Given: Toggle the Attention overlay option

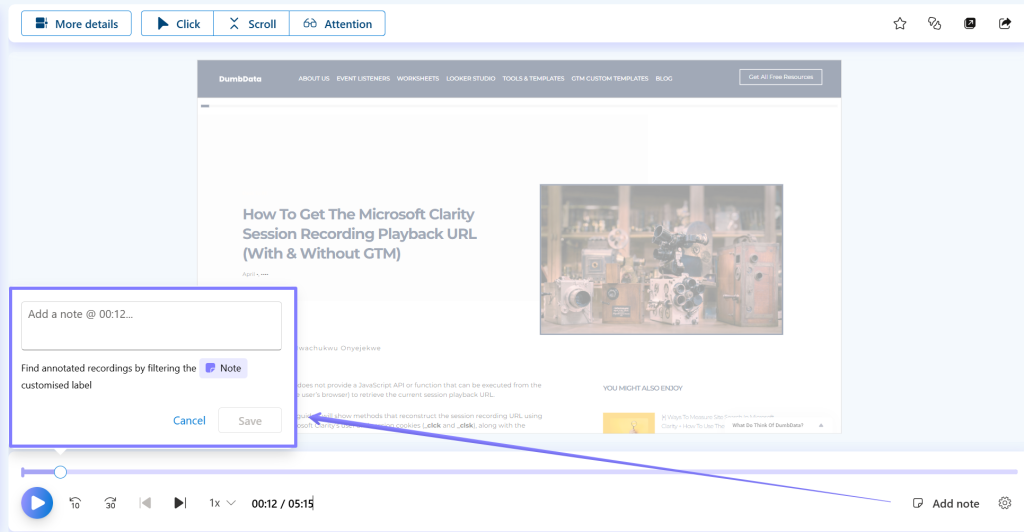Looking at the screenshot, I should coord(337,24).
